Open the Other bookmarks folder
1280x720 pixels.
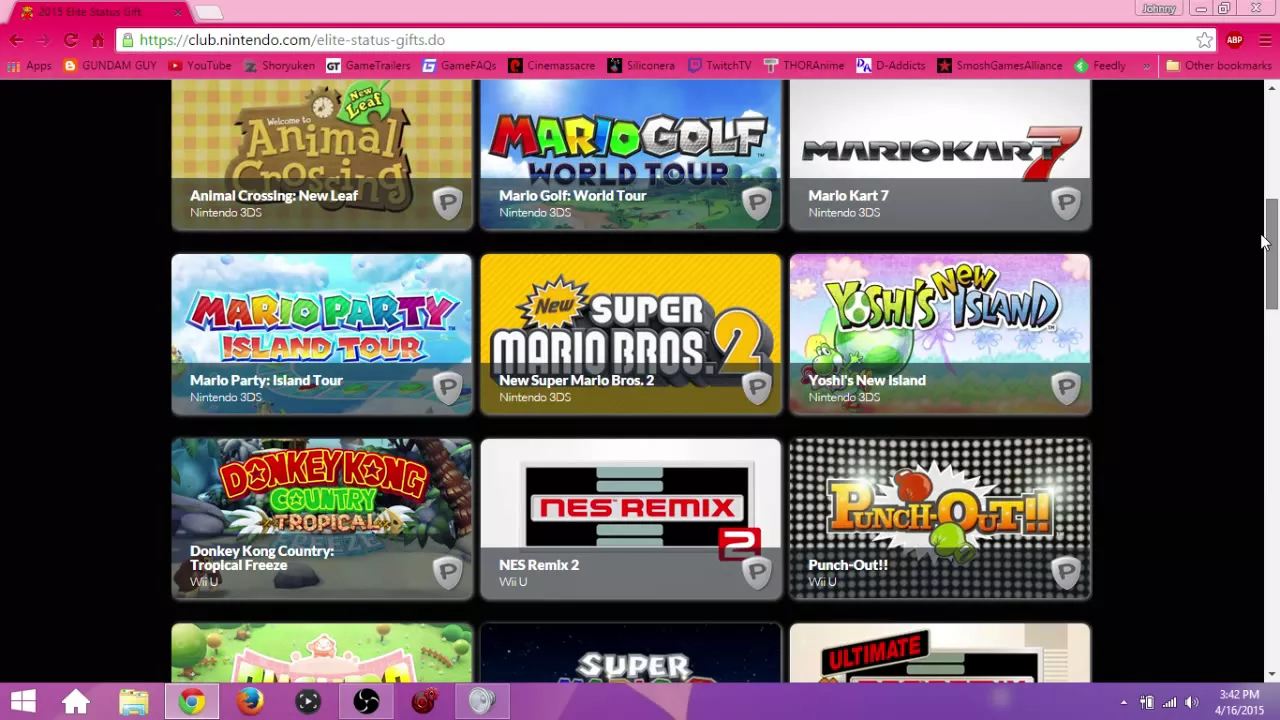[x=1219, y=66]
